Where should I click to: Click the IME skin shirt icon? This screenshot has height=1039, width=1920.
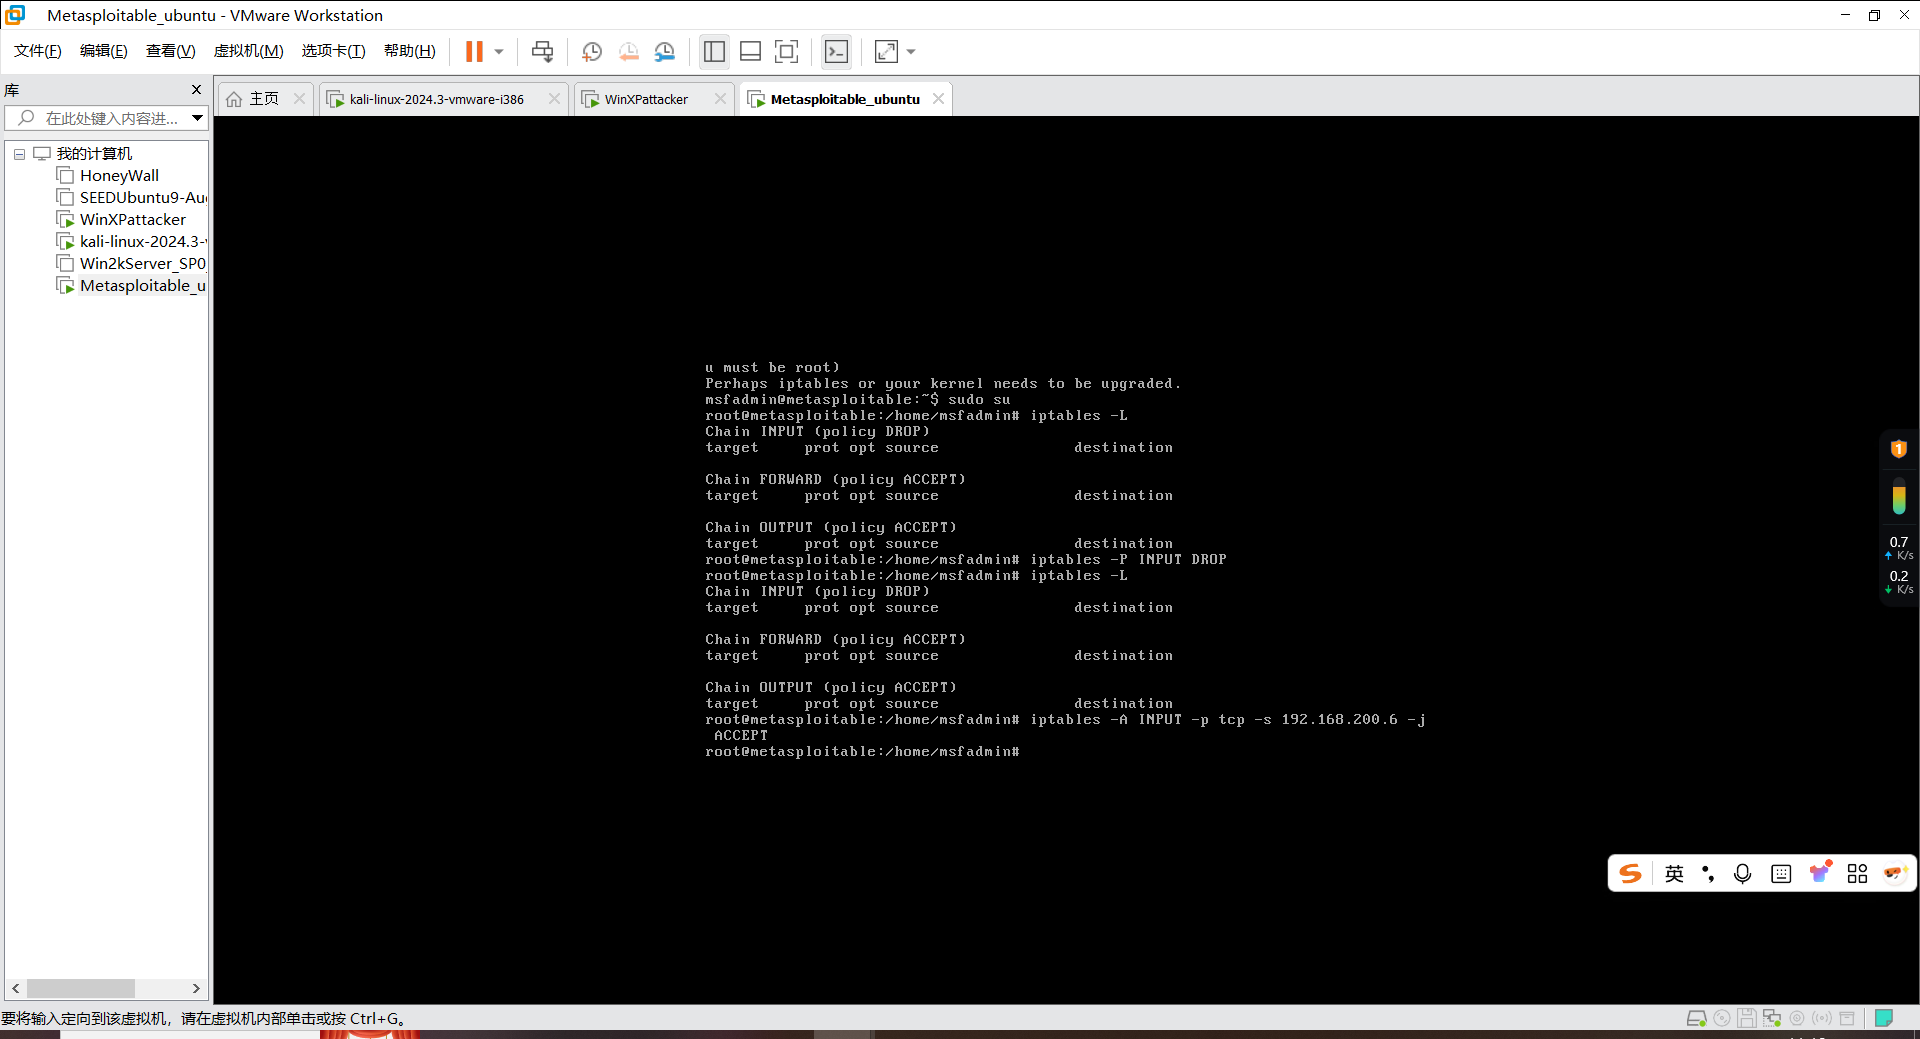click(x=1820, y=873)
